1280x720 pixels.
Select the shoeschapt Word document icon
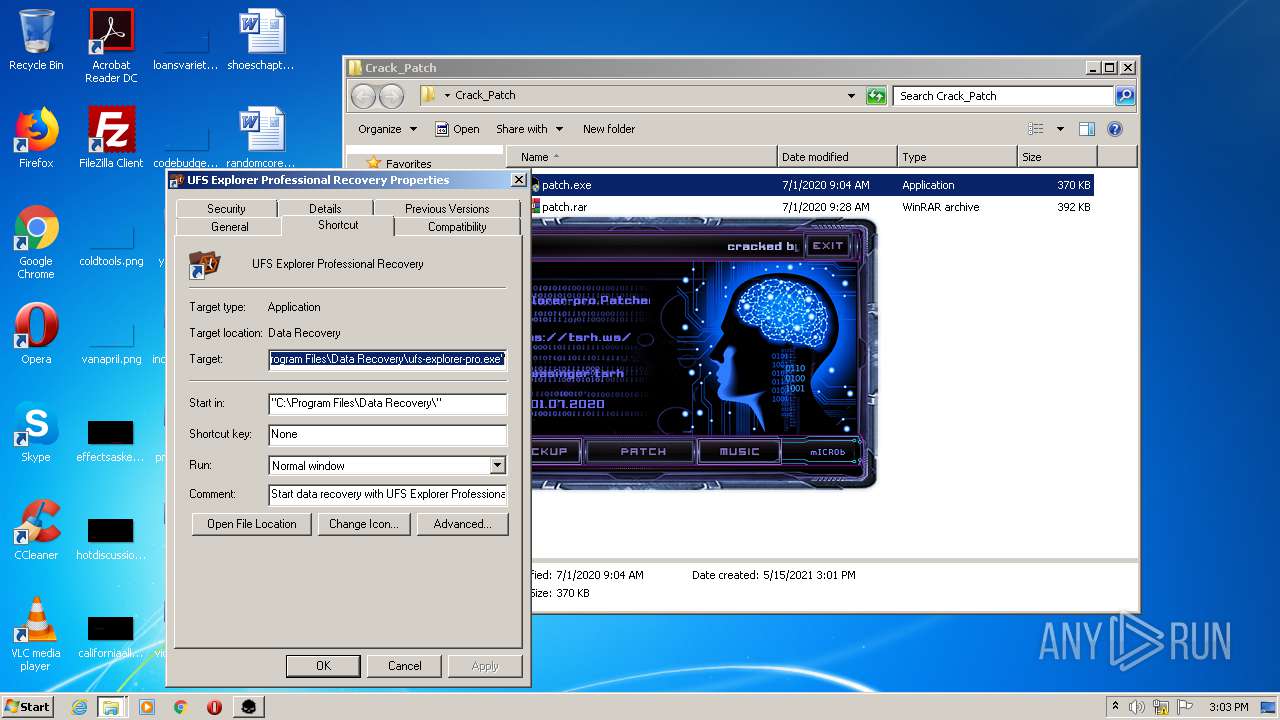[x=261, y=40]
